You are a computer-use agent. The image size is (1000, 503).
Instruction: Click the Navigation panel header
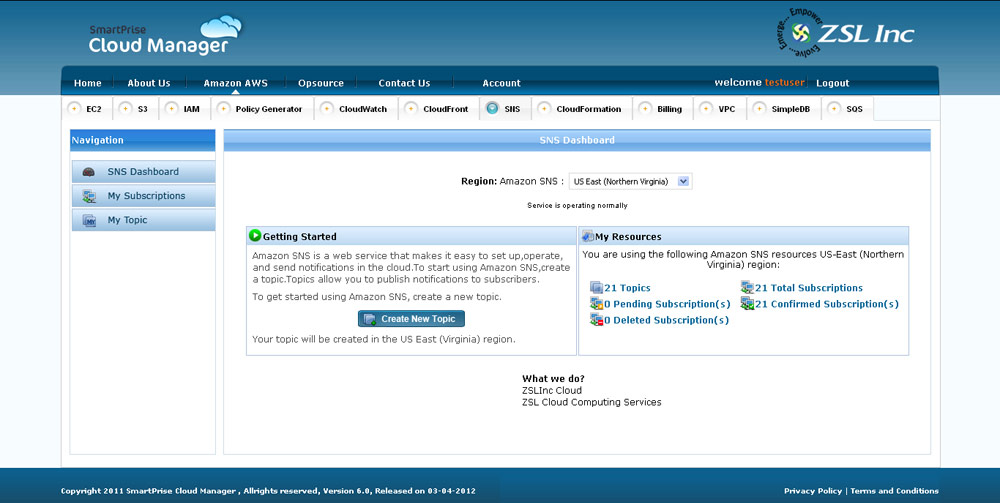142,140
